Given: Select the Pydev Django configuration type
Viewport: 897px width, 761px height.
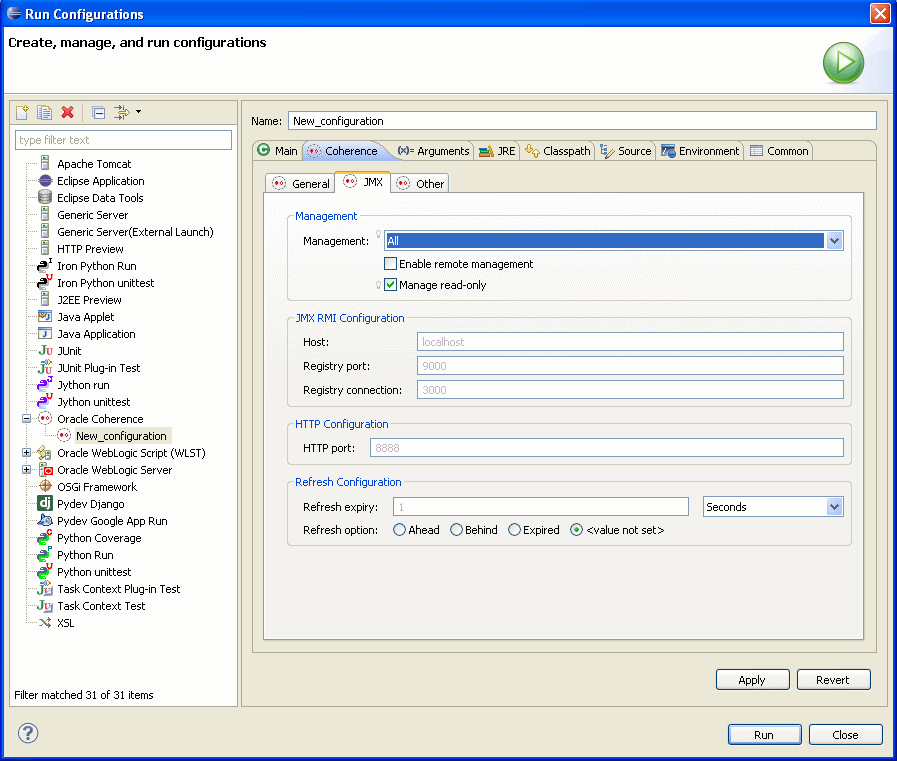Looking at the screenshot, I should click(90, 504).
